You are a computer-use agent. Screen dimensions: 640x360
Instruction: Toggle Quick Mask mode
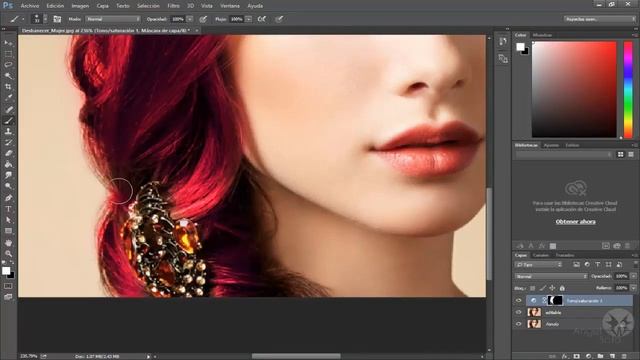8,286
